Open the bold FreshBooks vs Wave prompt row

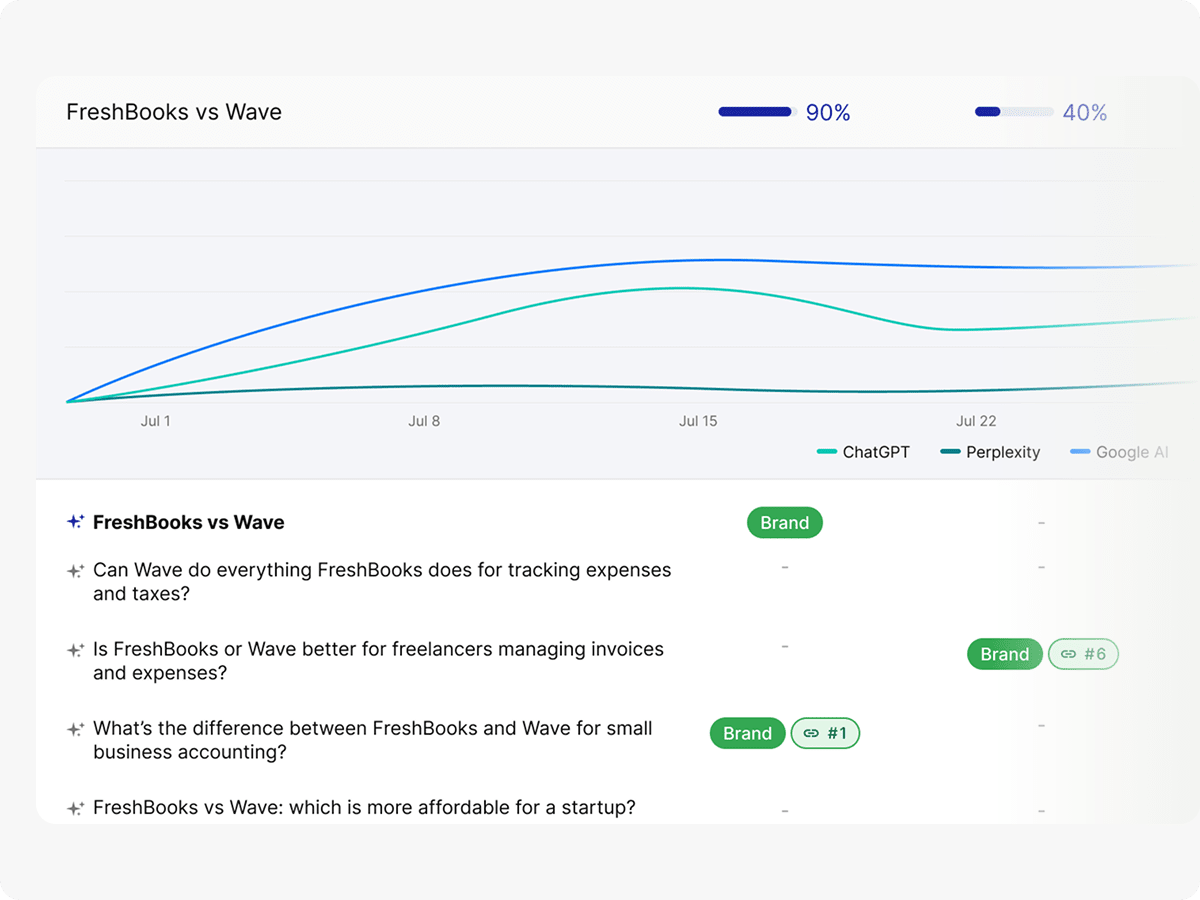188,522
